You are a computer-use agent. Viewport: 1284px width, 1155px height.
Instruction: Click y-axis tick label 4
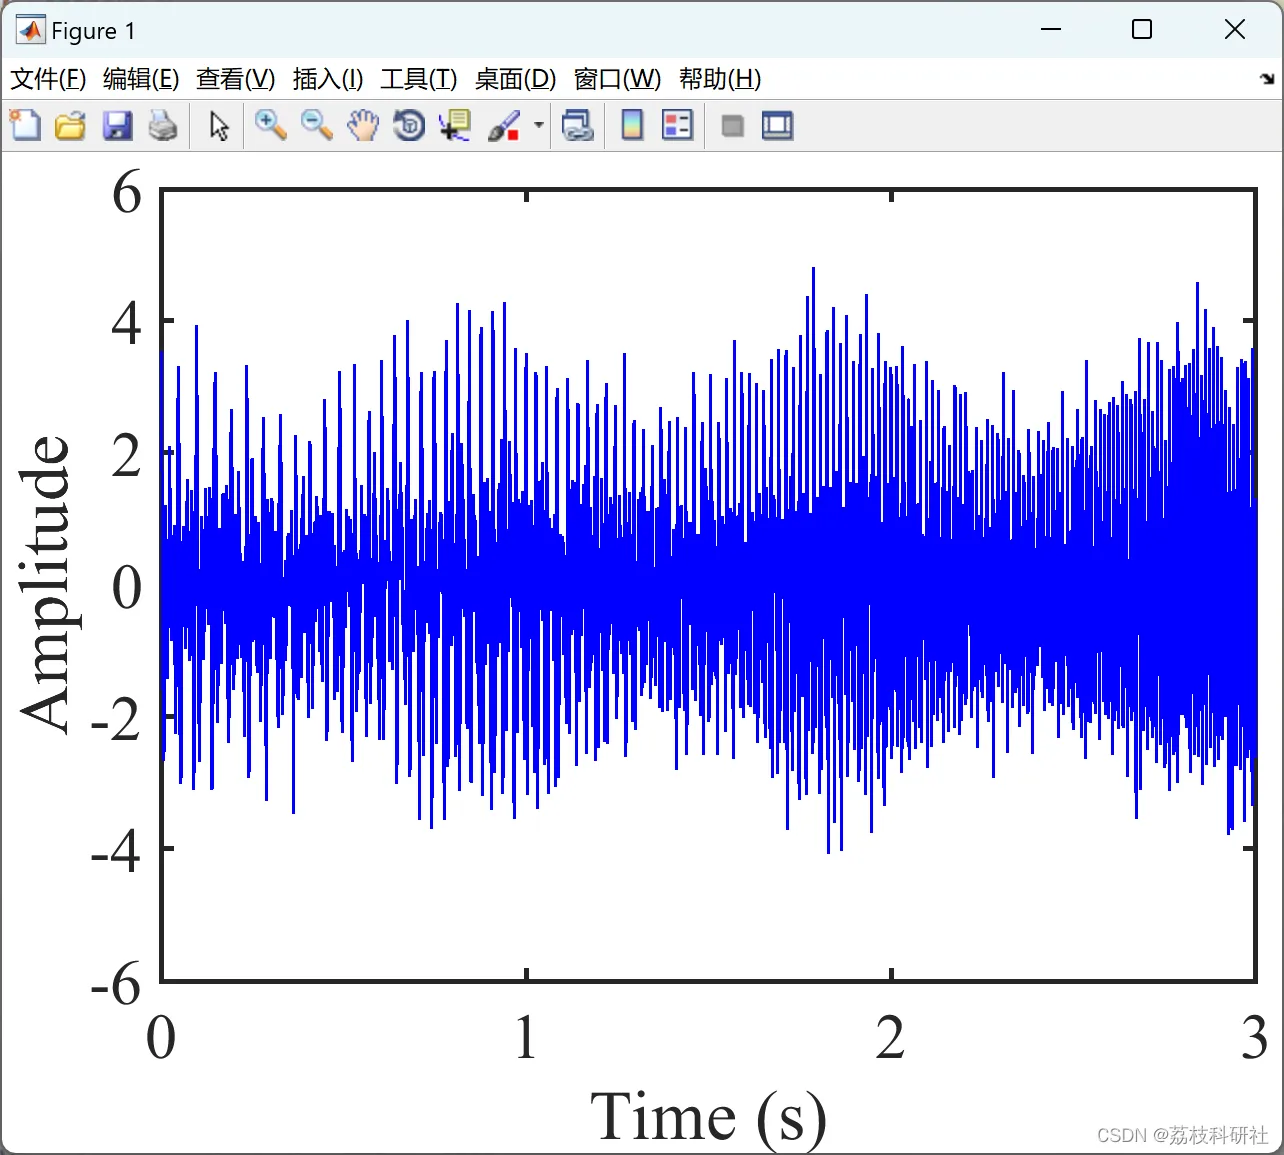126,323
